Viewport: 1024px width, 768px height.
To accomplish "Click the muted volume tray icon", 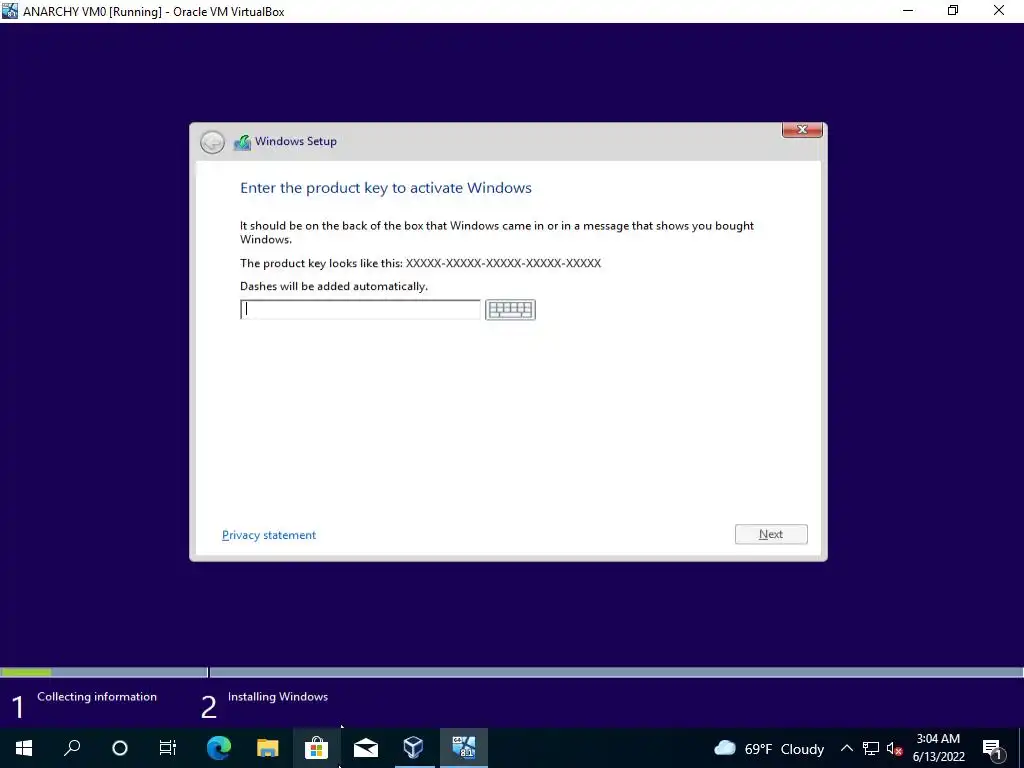I will point(894,748).
